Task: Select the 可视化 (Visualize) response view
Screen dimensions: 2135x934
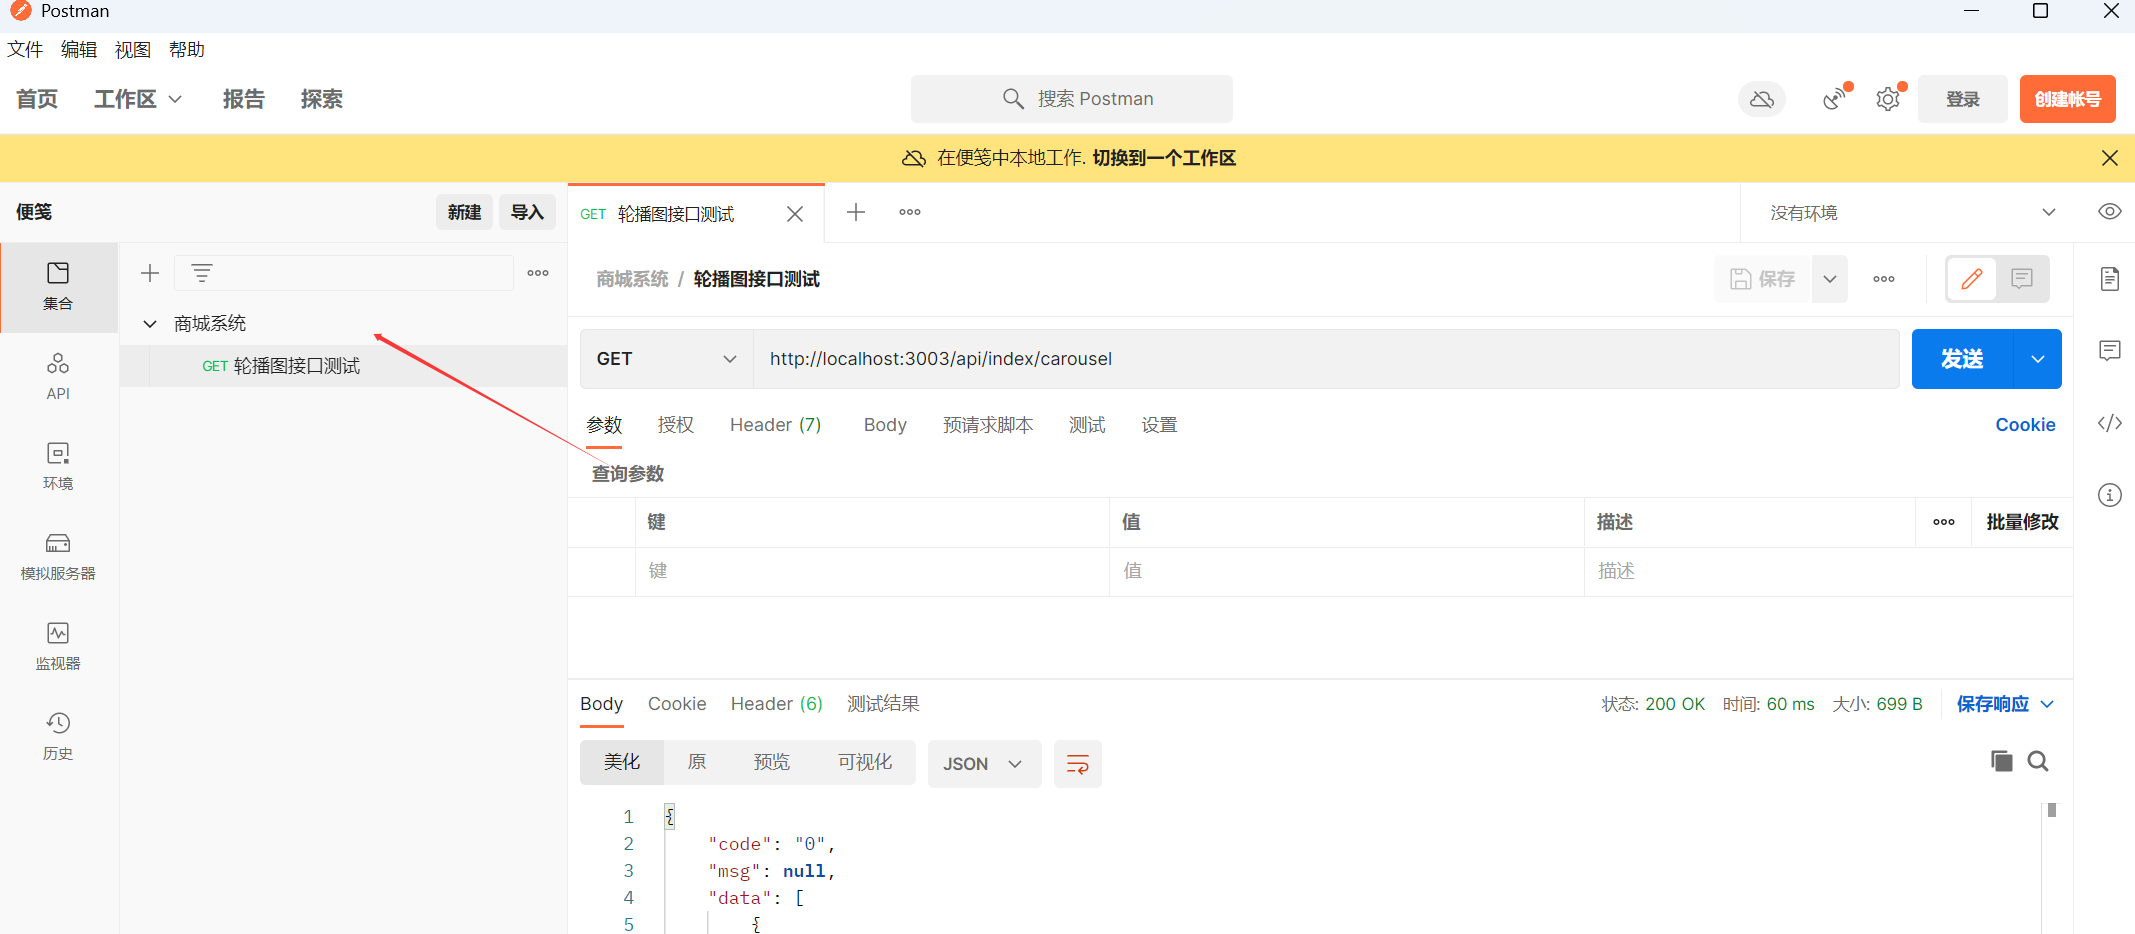Action: 865,763
